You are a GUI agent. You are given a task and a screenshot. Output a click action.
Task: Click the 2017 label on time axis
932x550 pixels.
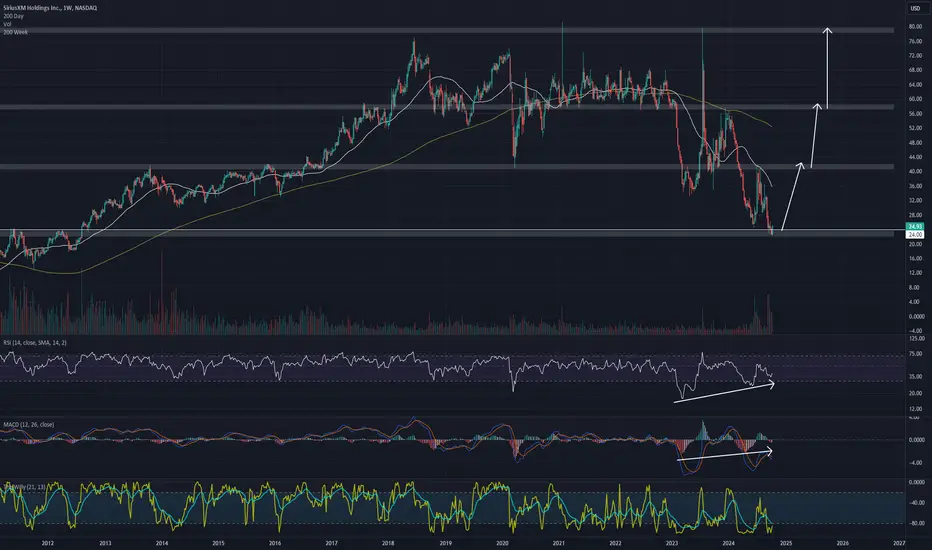click(x=332, y=543)
